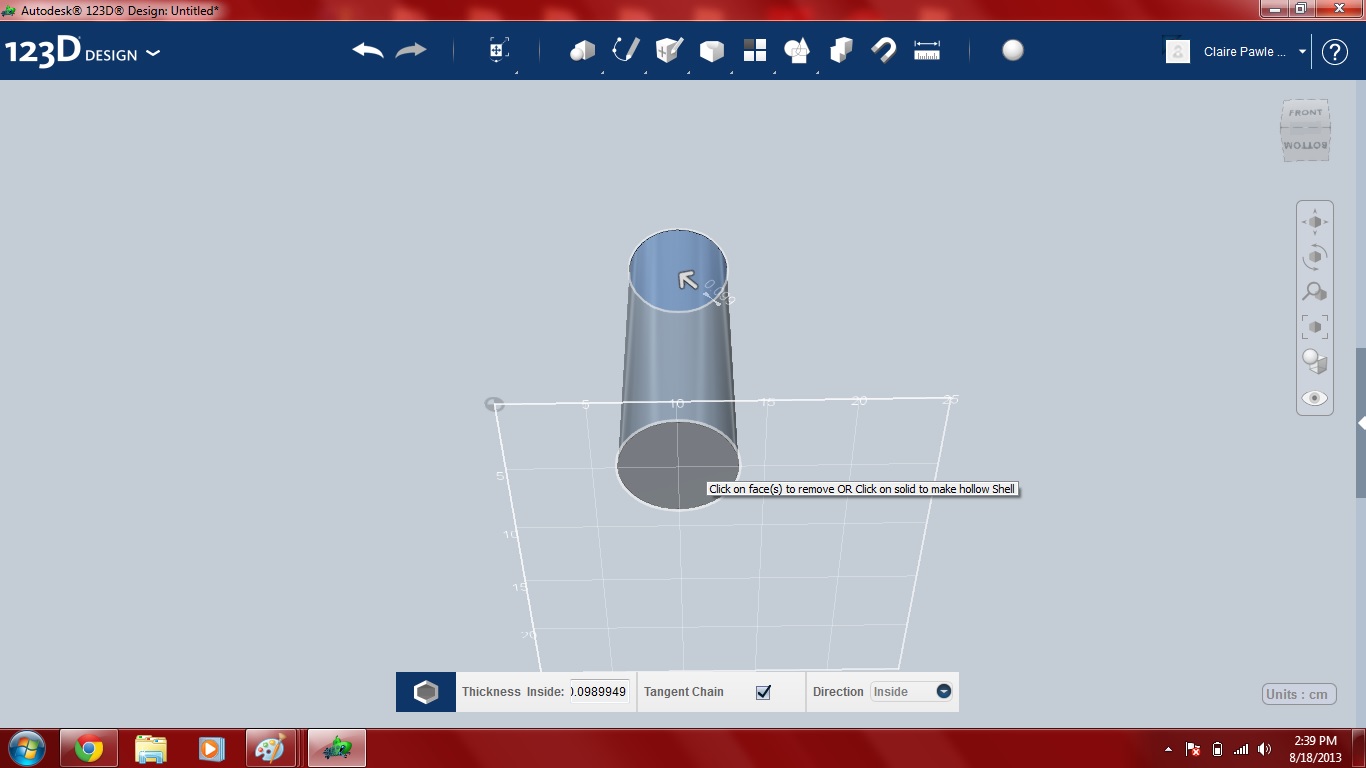Click the Zoom magnifier icon
The width and height of the screenshot is (1366, 768).
click(x=1315, y=292)
